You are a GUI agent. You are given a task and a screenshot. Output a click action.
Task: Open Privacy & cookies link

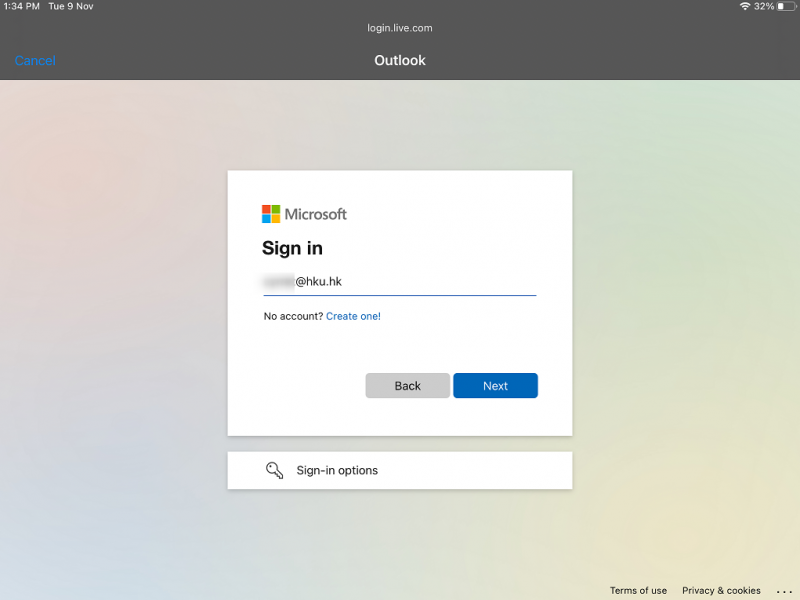point(721,590)
